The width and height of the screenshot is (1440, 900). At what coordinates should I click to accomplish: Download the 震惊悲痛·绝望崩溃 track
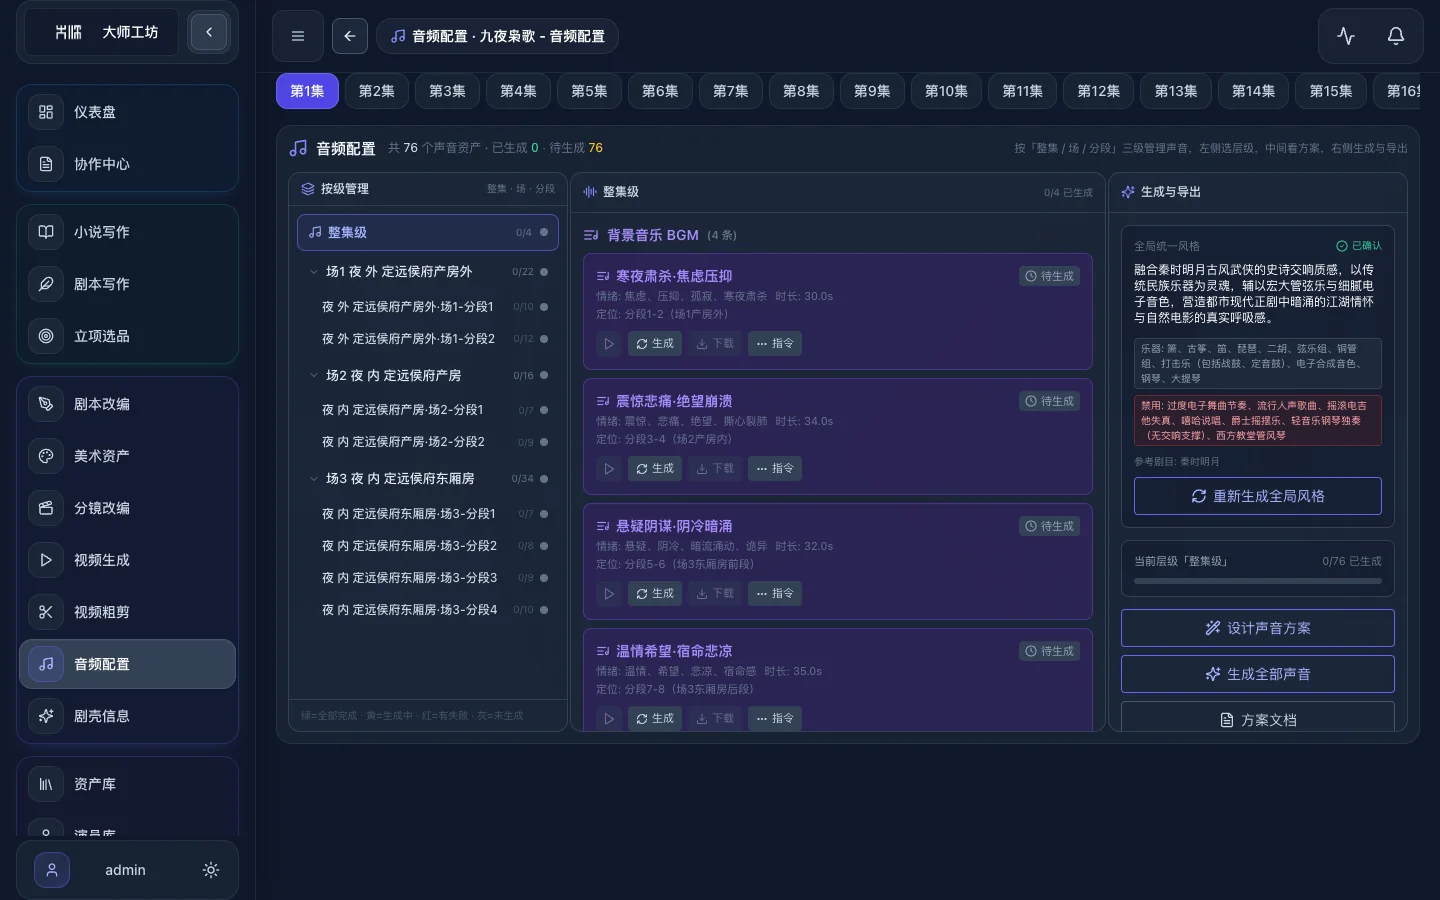tap(715, 469)
